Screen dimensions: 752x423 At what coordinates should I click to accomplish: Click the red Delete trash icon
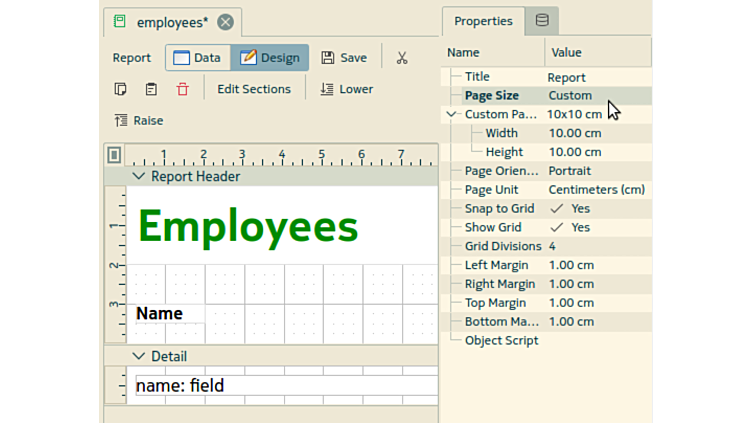coord(182,89)
